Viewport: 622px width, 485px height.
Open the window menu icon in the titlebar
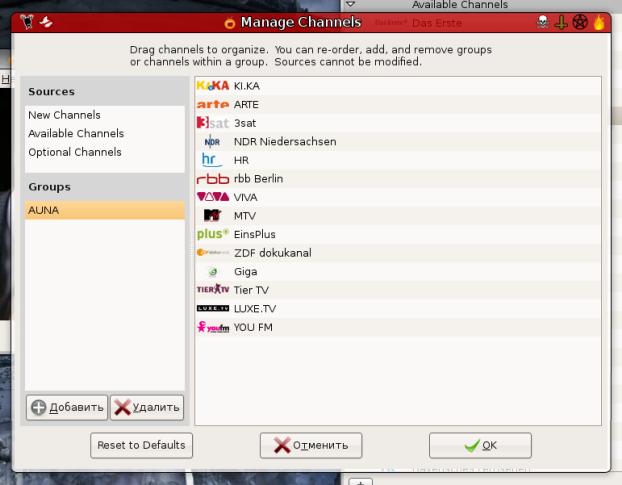point(27,22)
